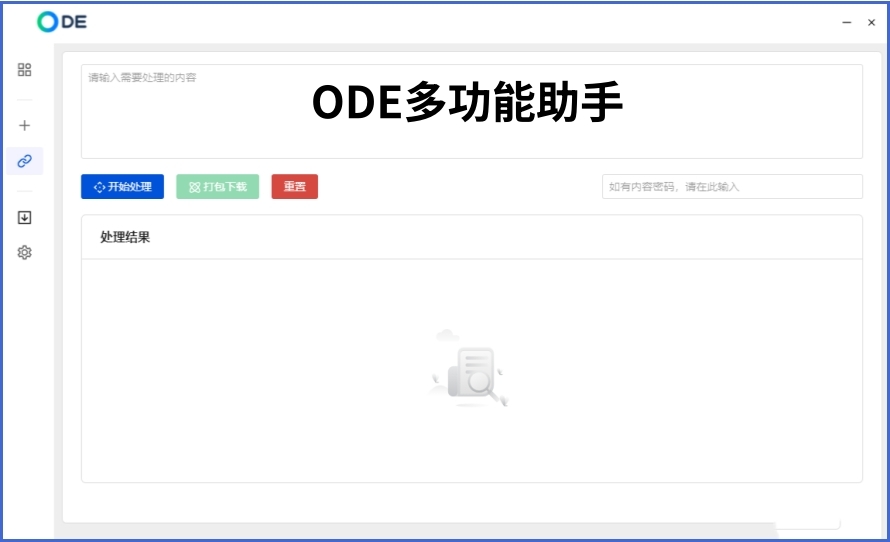Click the 处理结果 heading text
890x542 pixels.
click(x=125, y=237)
